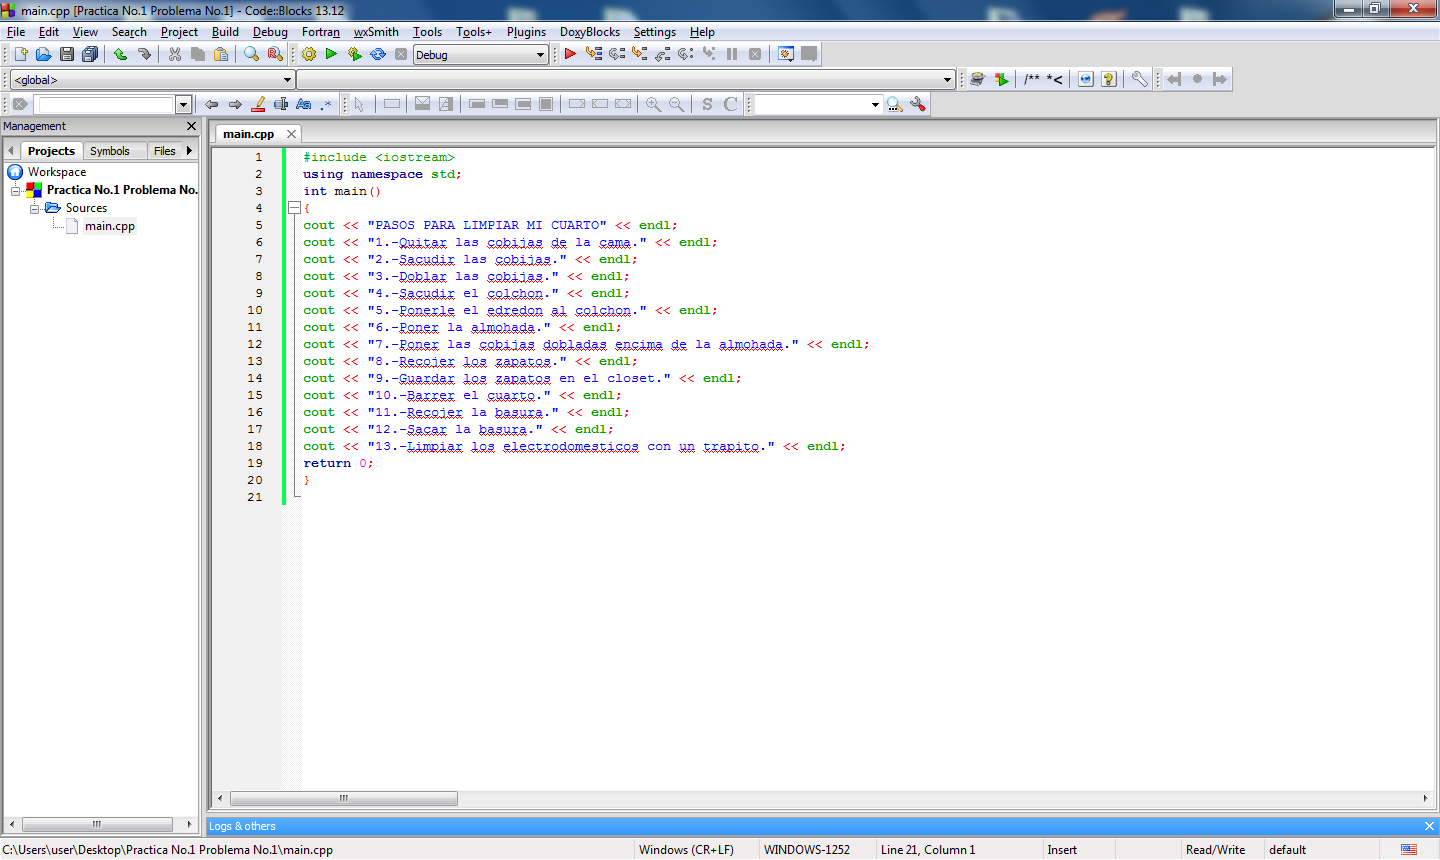The width and height of the screenshot is (1440, 860).
Task: Click the editor's horizontal scrollbar
Action: [x=343, y=798]
